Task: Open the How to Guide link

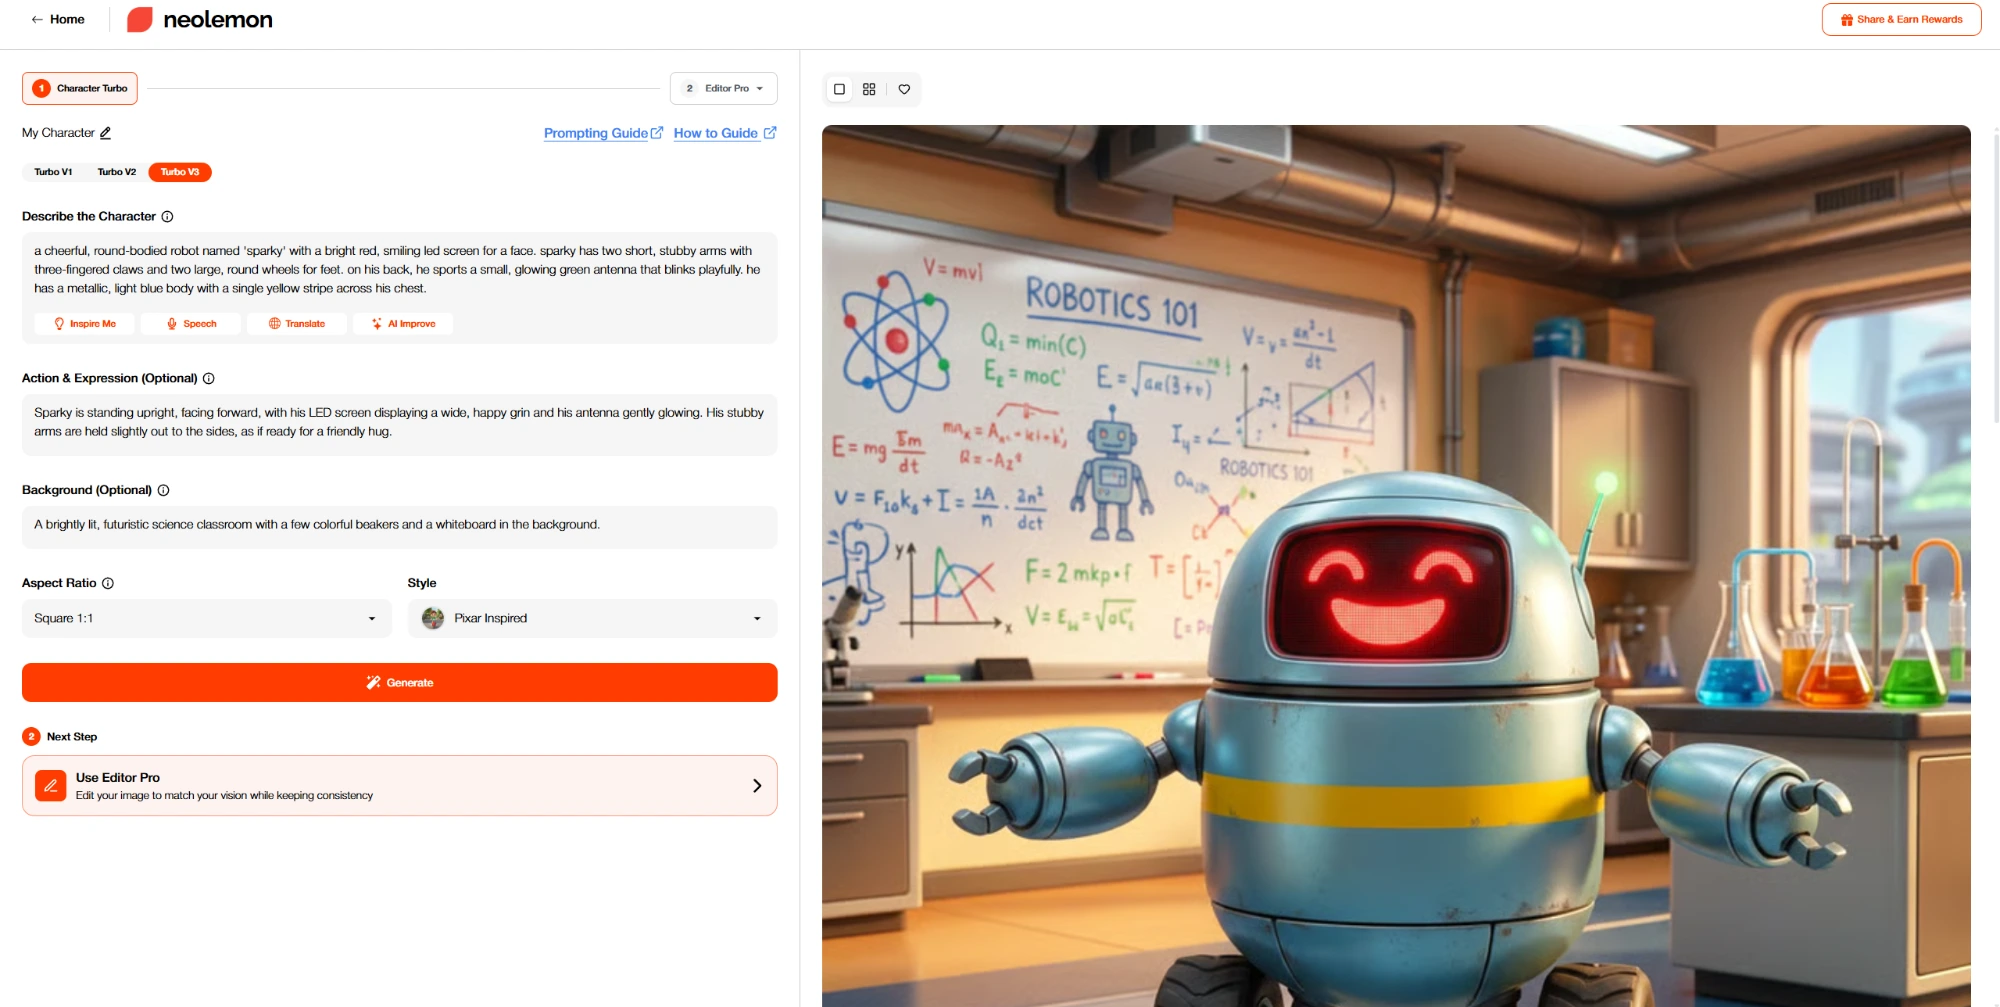Action: pyautogui.click(x=725, y=133)
